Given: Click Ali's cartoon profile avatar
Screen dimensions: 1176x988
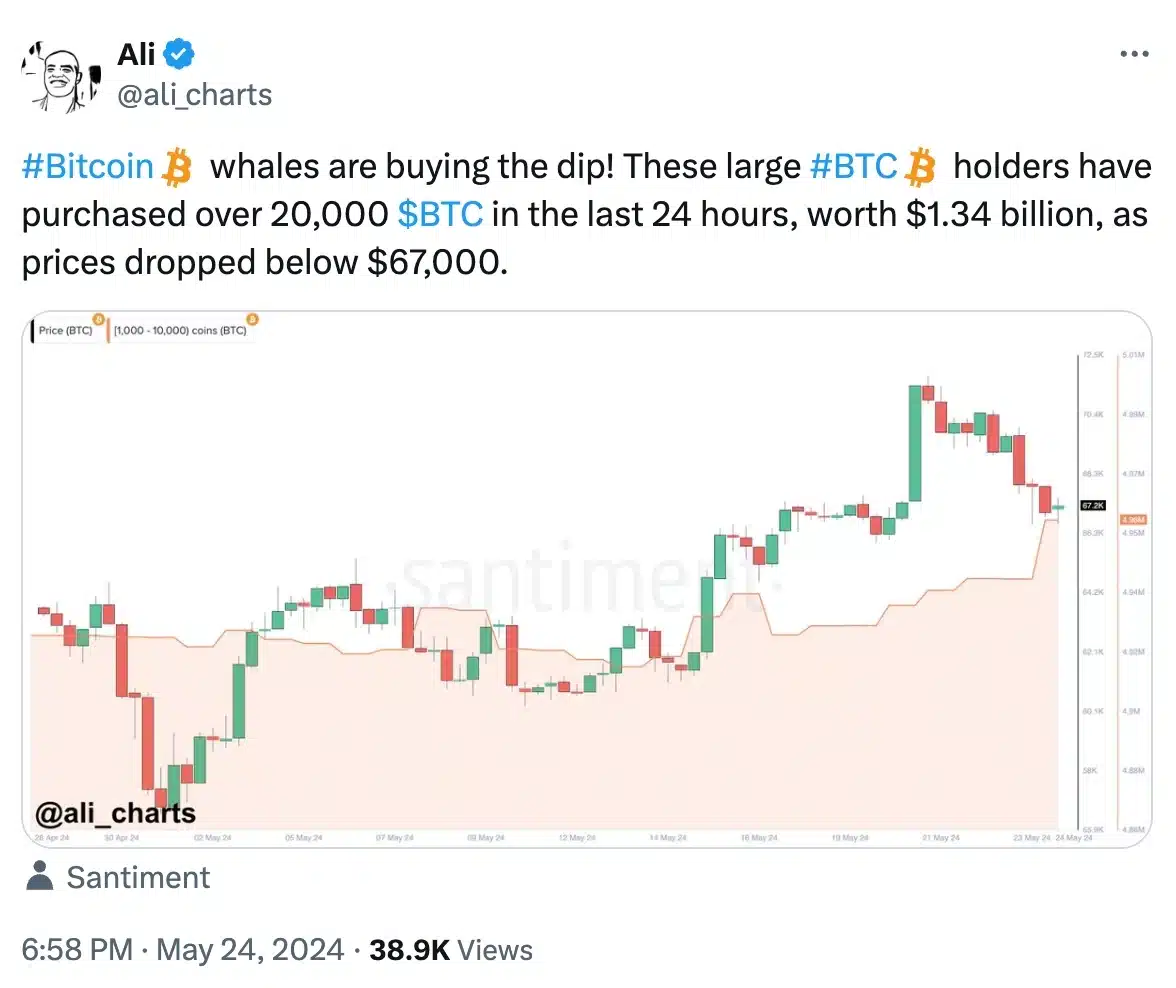Looking at the screenshot, I should point(62,77).
